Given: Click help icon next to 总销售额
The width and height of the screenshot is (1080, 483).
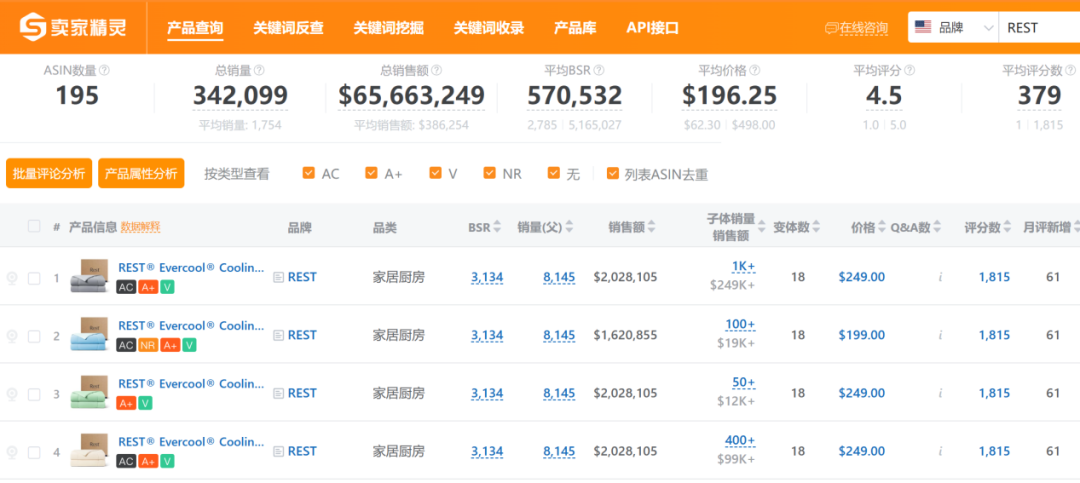Looking at the screenshot, I should (x=436, y=70).
